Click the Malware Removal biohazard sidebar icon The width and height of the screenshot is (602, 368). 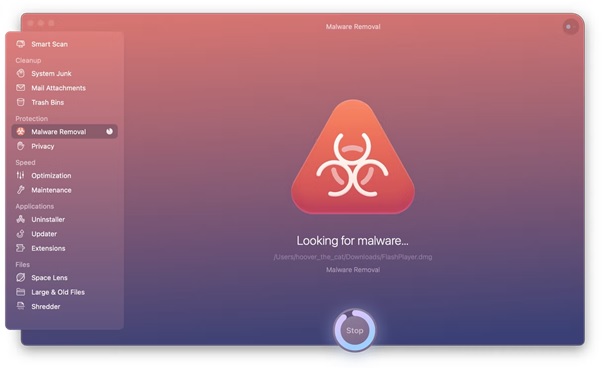pyautogui.click(x=21, y=131)
